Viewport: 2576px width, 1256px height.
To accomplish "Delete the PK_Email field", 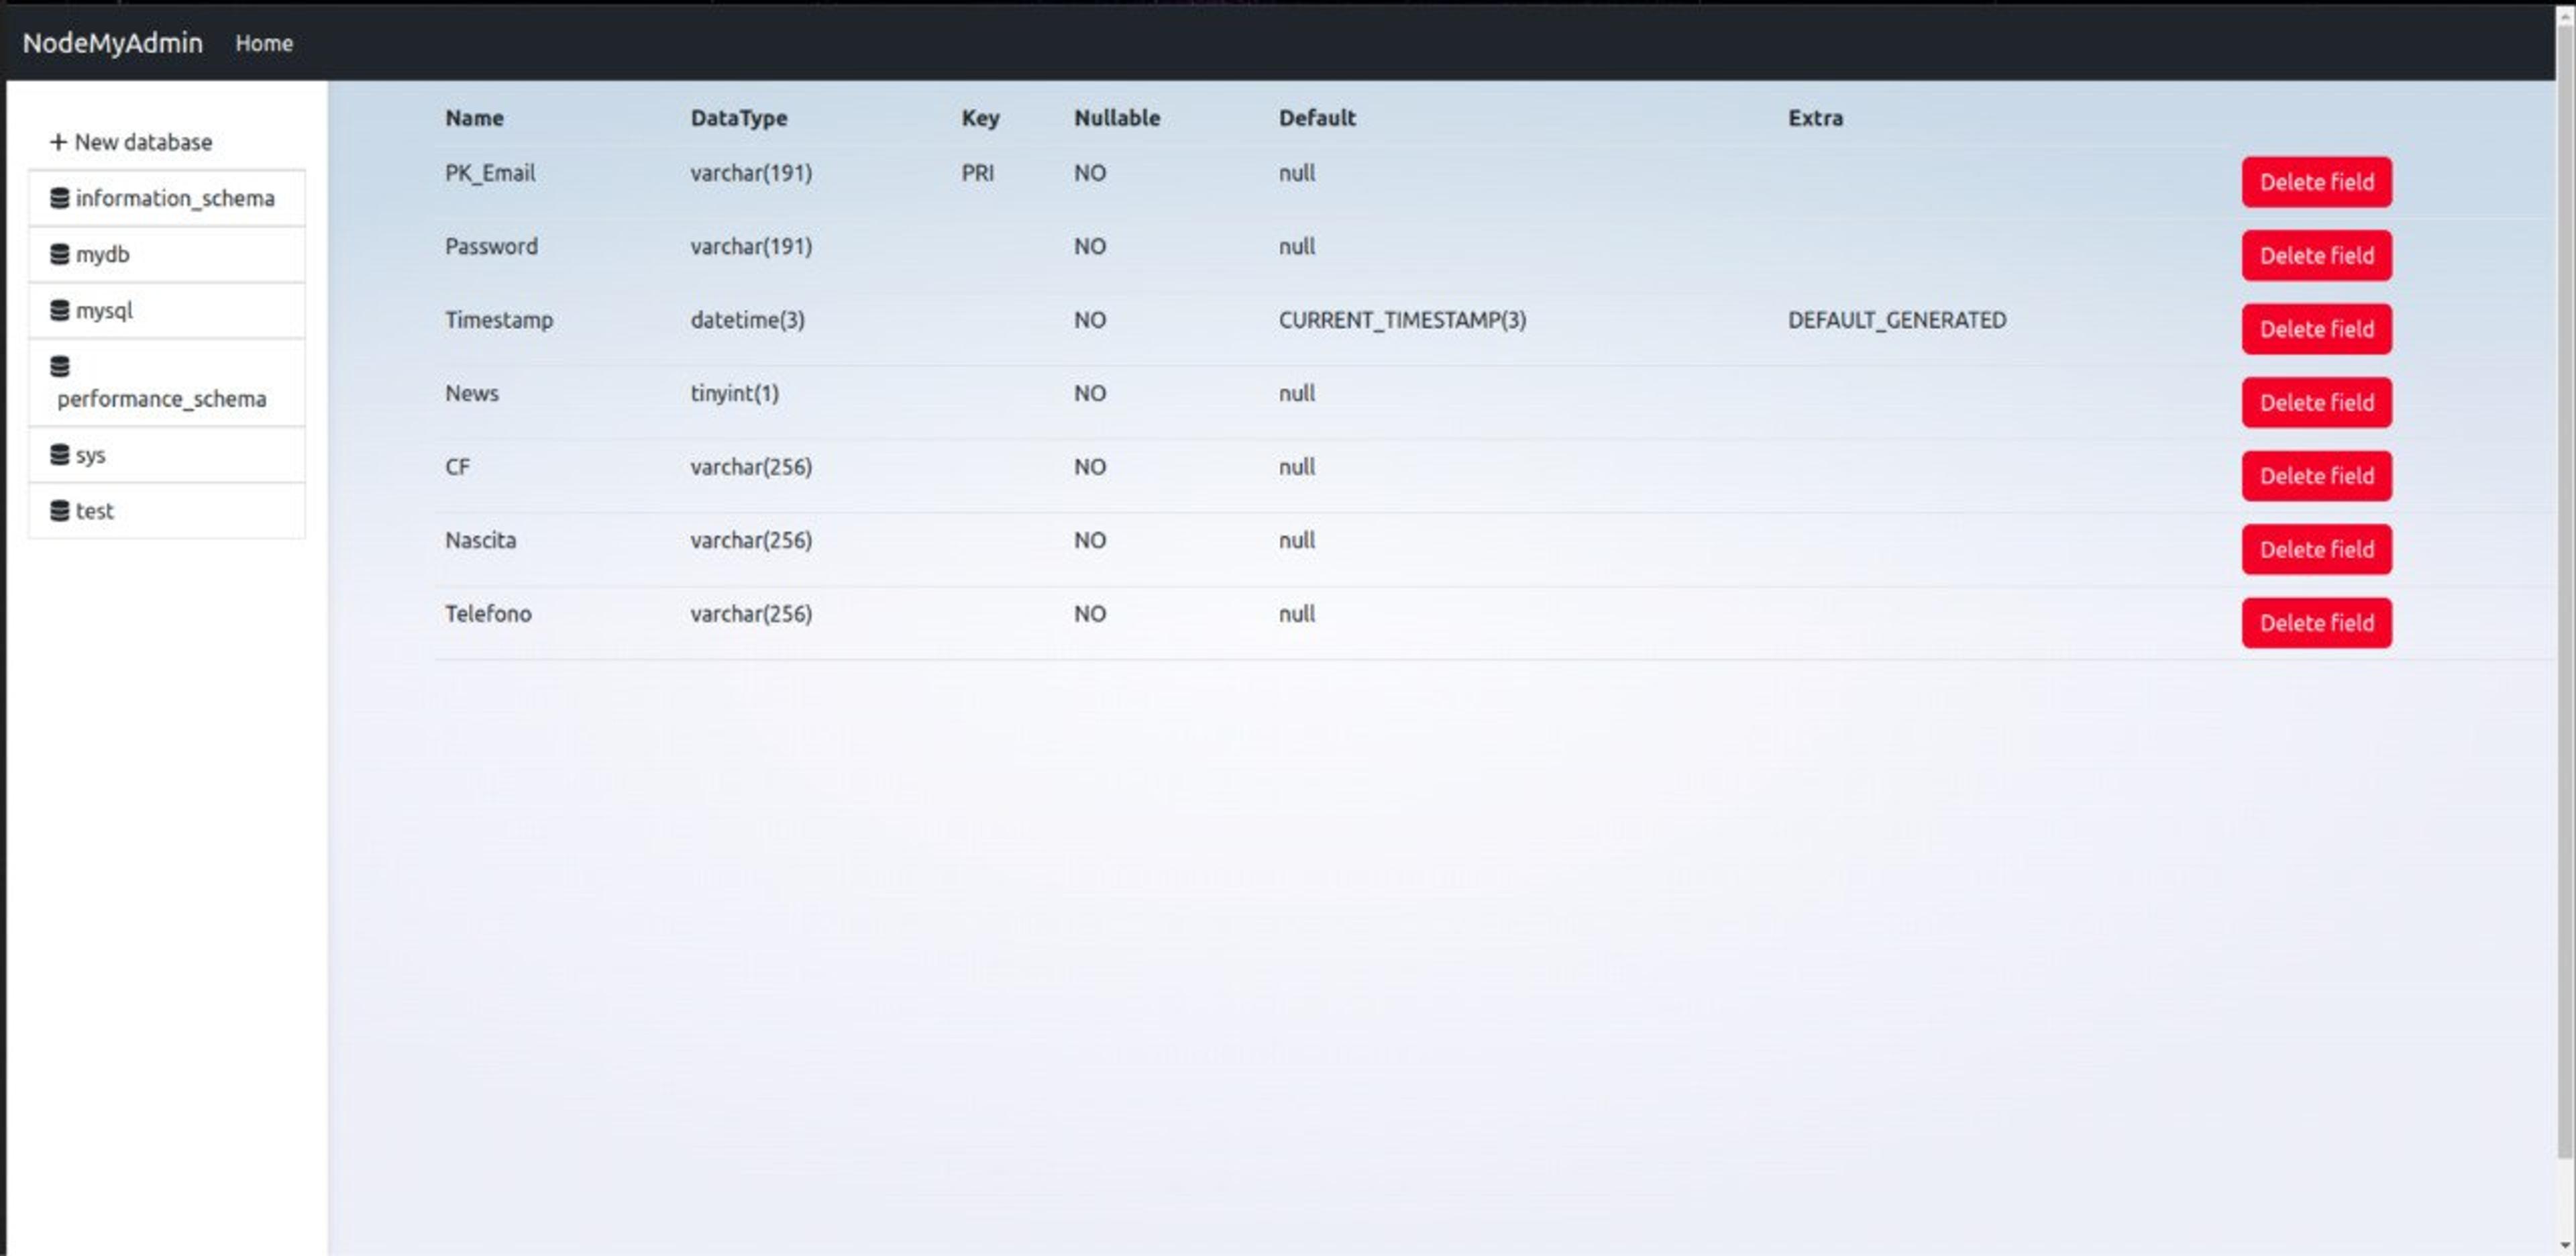I will coord(2316,182).
